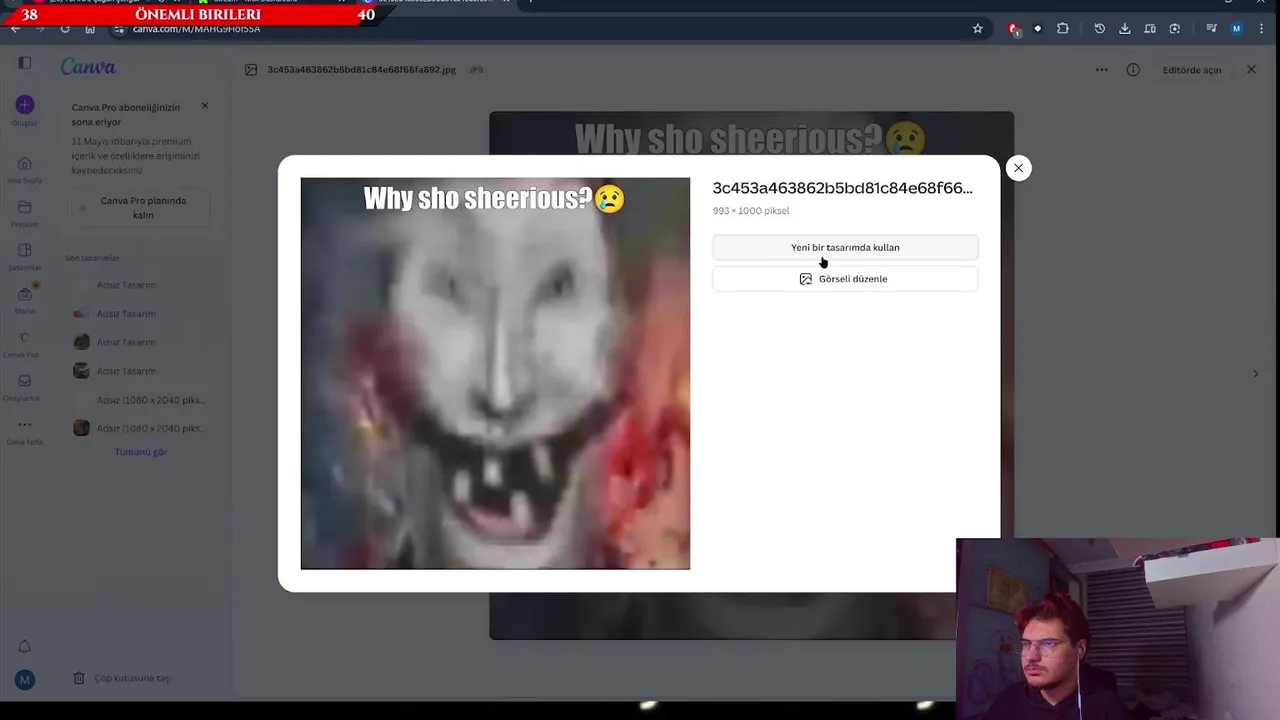Screen dimensions: 1280x720
Task: Reload the page in the browser
Action: pyautogui.click(x=65, y=29)
